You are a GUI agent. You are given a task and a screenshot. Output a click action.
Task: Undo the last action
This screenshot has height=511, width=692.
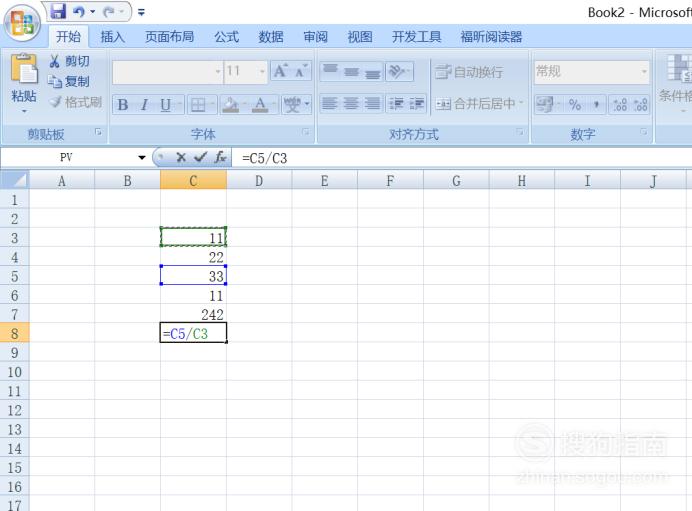79,11
